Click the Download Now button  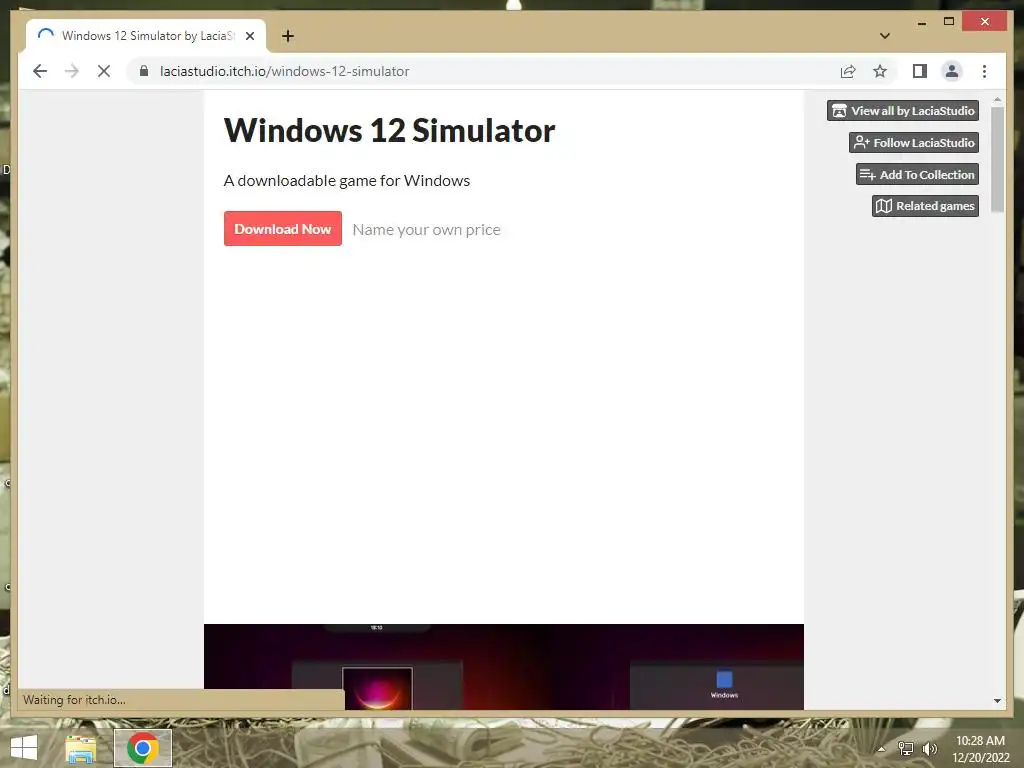point(283,229)
